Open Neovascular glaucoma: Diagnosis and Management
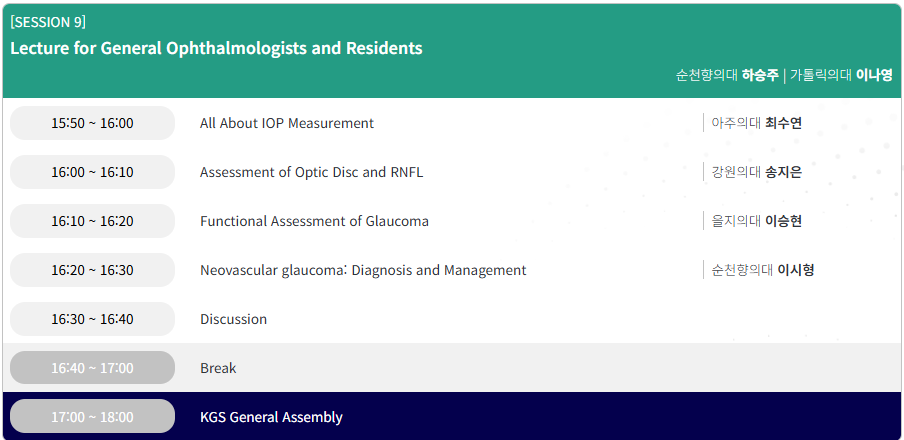 [x=363, y=270]
